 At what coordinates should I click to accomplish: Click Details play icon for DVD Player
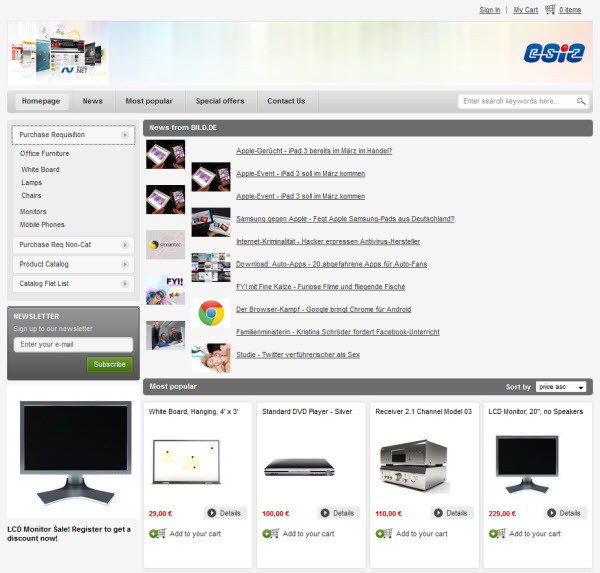tap(325, 513)
